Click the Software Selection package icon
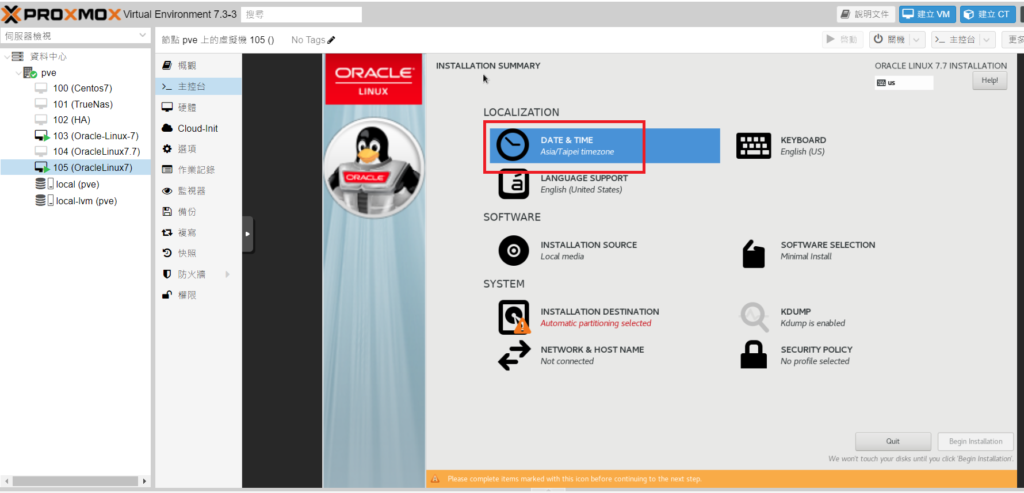 753,253
